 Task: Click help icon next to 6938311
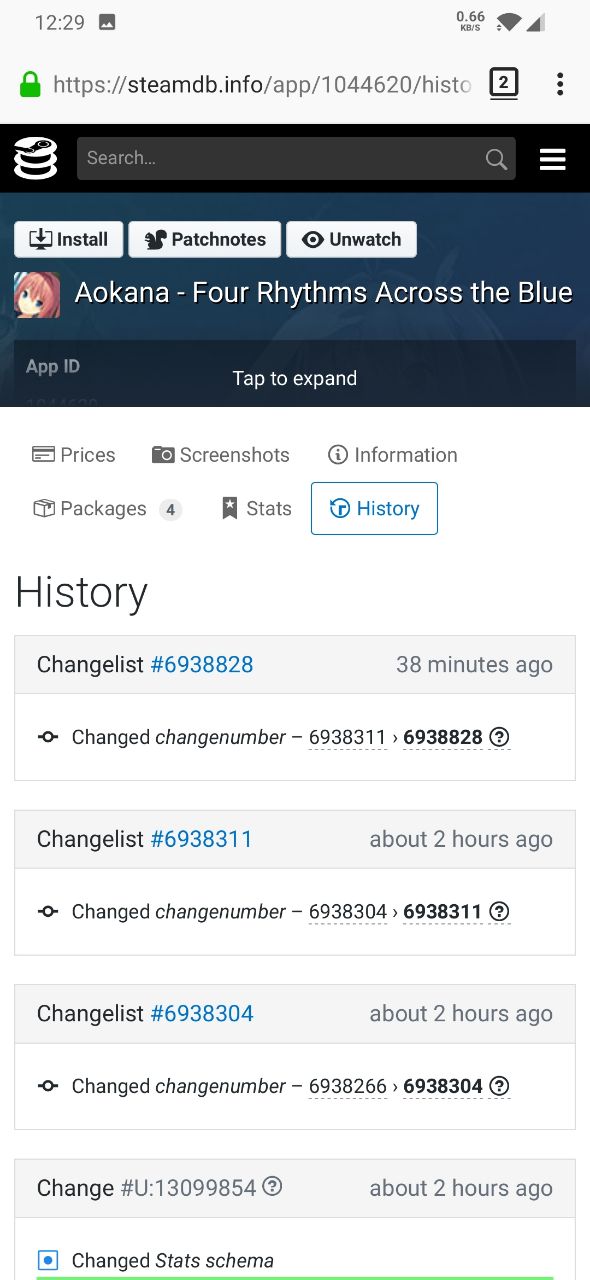click(x=500, y=911)
